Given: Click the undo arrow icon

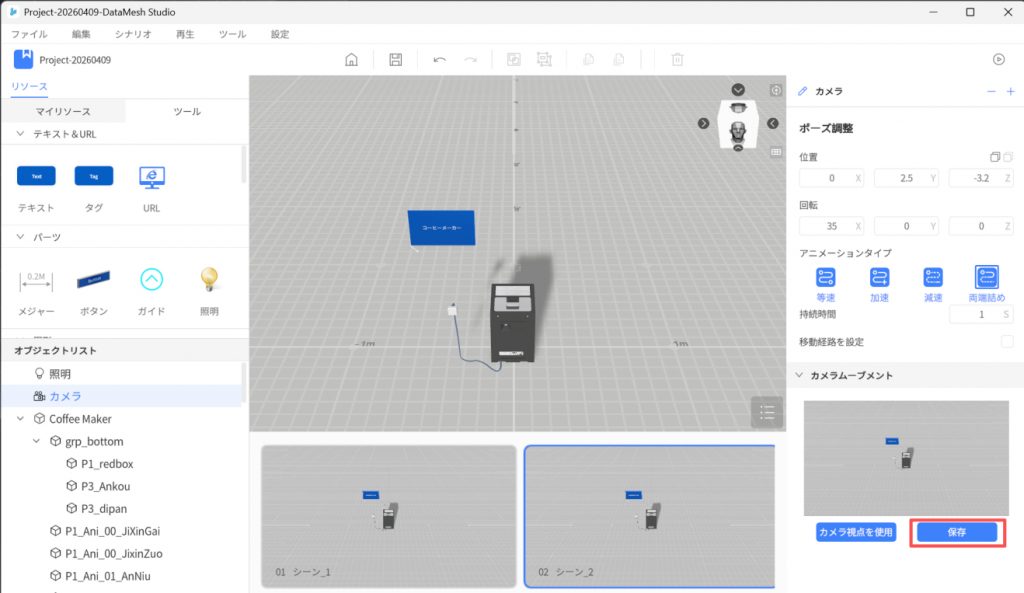Looking at the screenshot, I should pos(439,60).
